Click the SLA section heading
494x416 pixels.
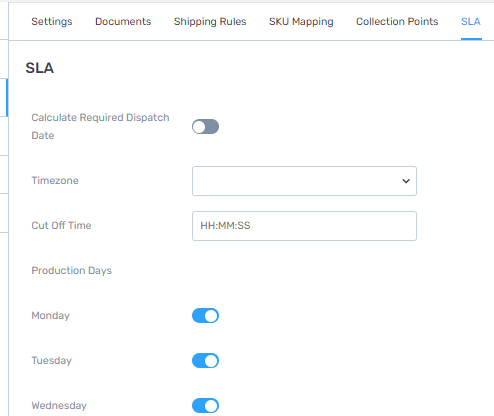[x=40, y=68]
